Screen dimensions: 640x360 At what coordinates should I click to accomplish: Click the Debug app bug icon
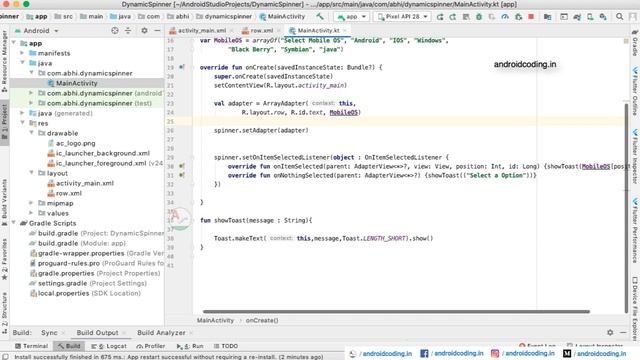(x=479, y=17)
